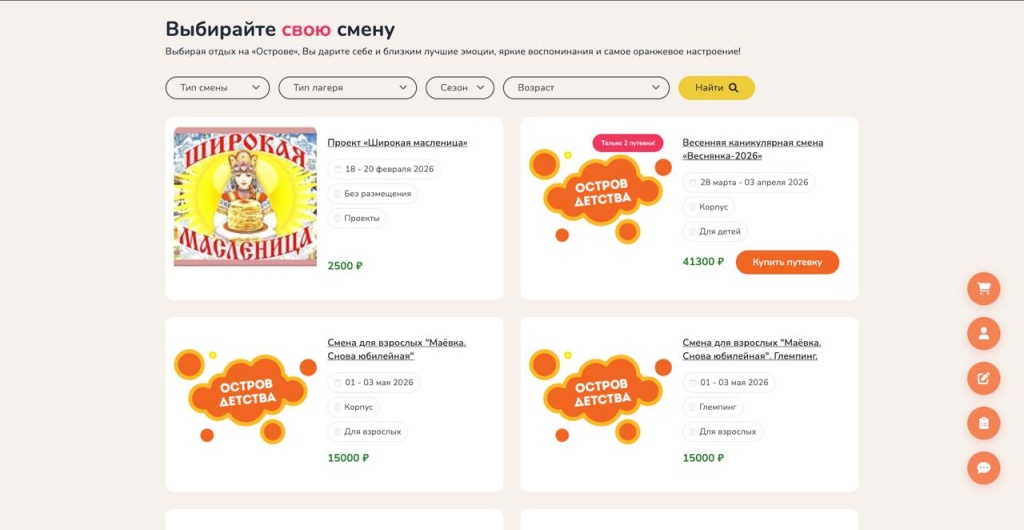
Task: Open the Возраст dropdown
Action: tap(586, 88)
